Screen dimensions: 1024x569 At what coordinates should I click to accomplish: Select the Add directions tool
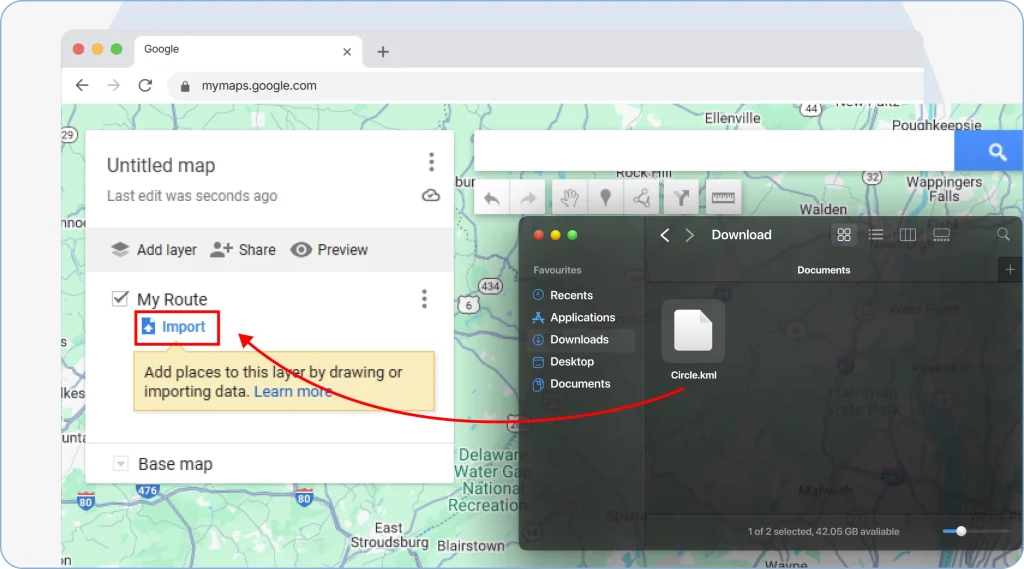pos(681,198)
